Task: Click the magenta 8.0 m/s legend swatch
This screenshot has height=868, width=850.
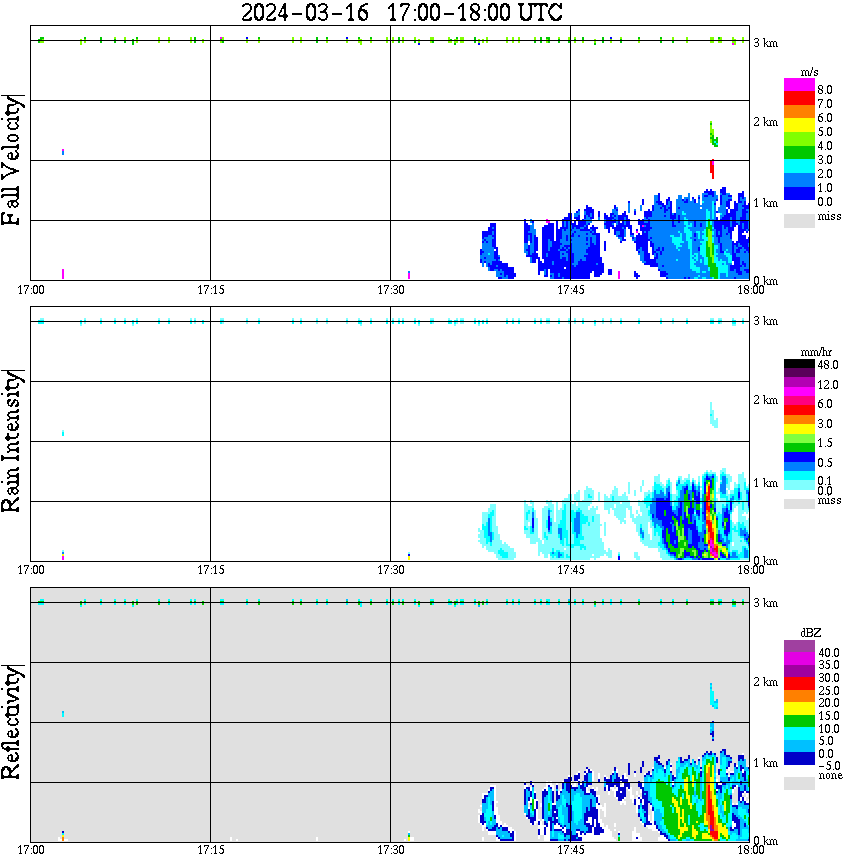Action: [799, 85]
